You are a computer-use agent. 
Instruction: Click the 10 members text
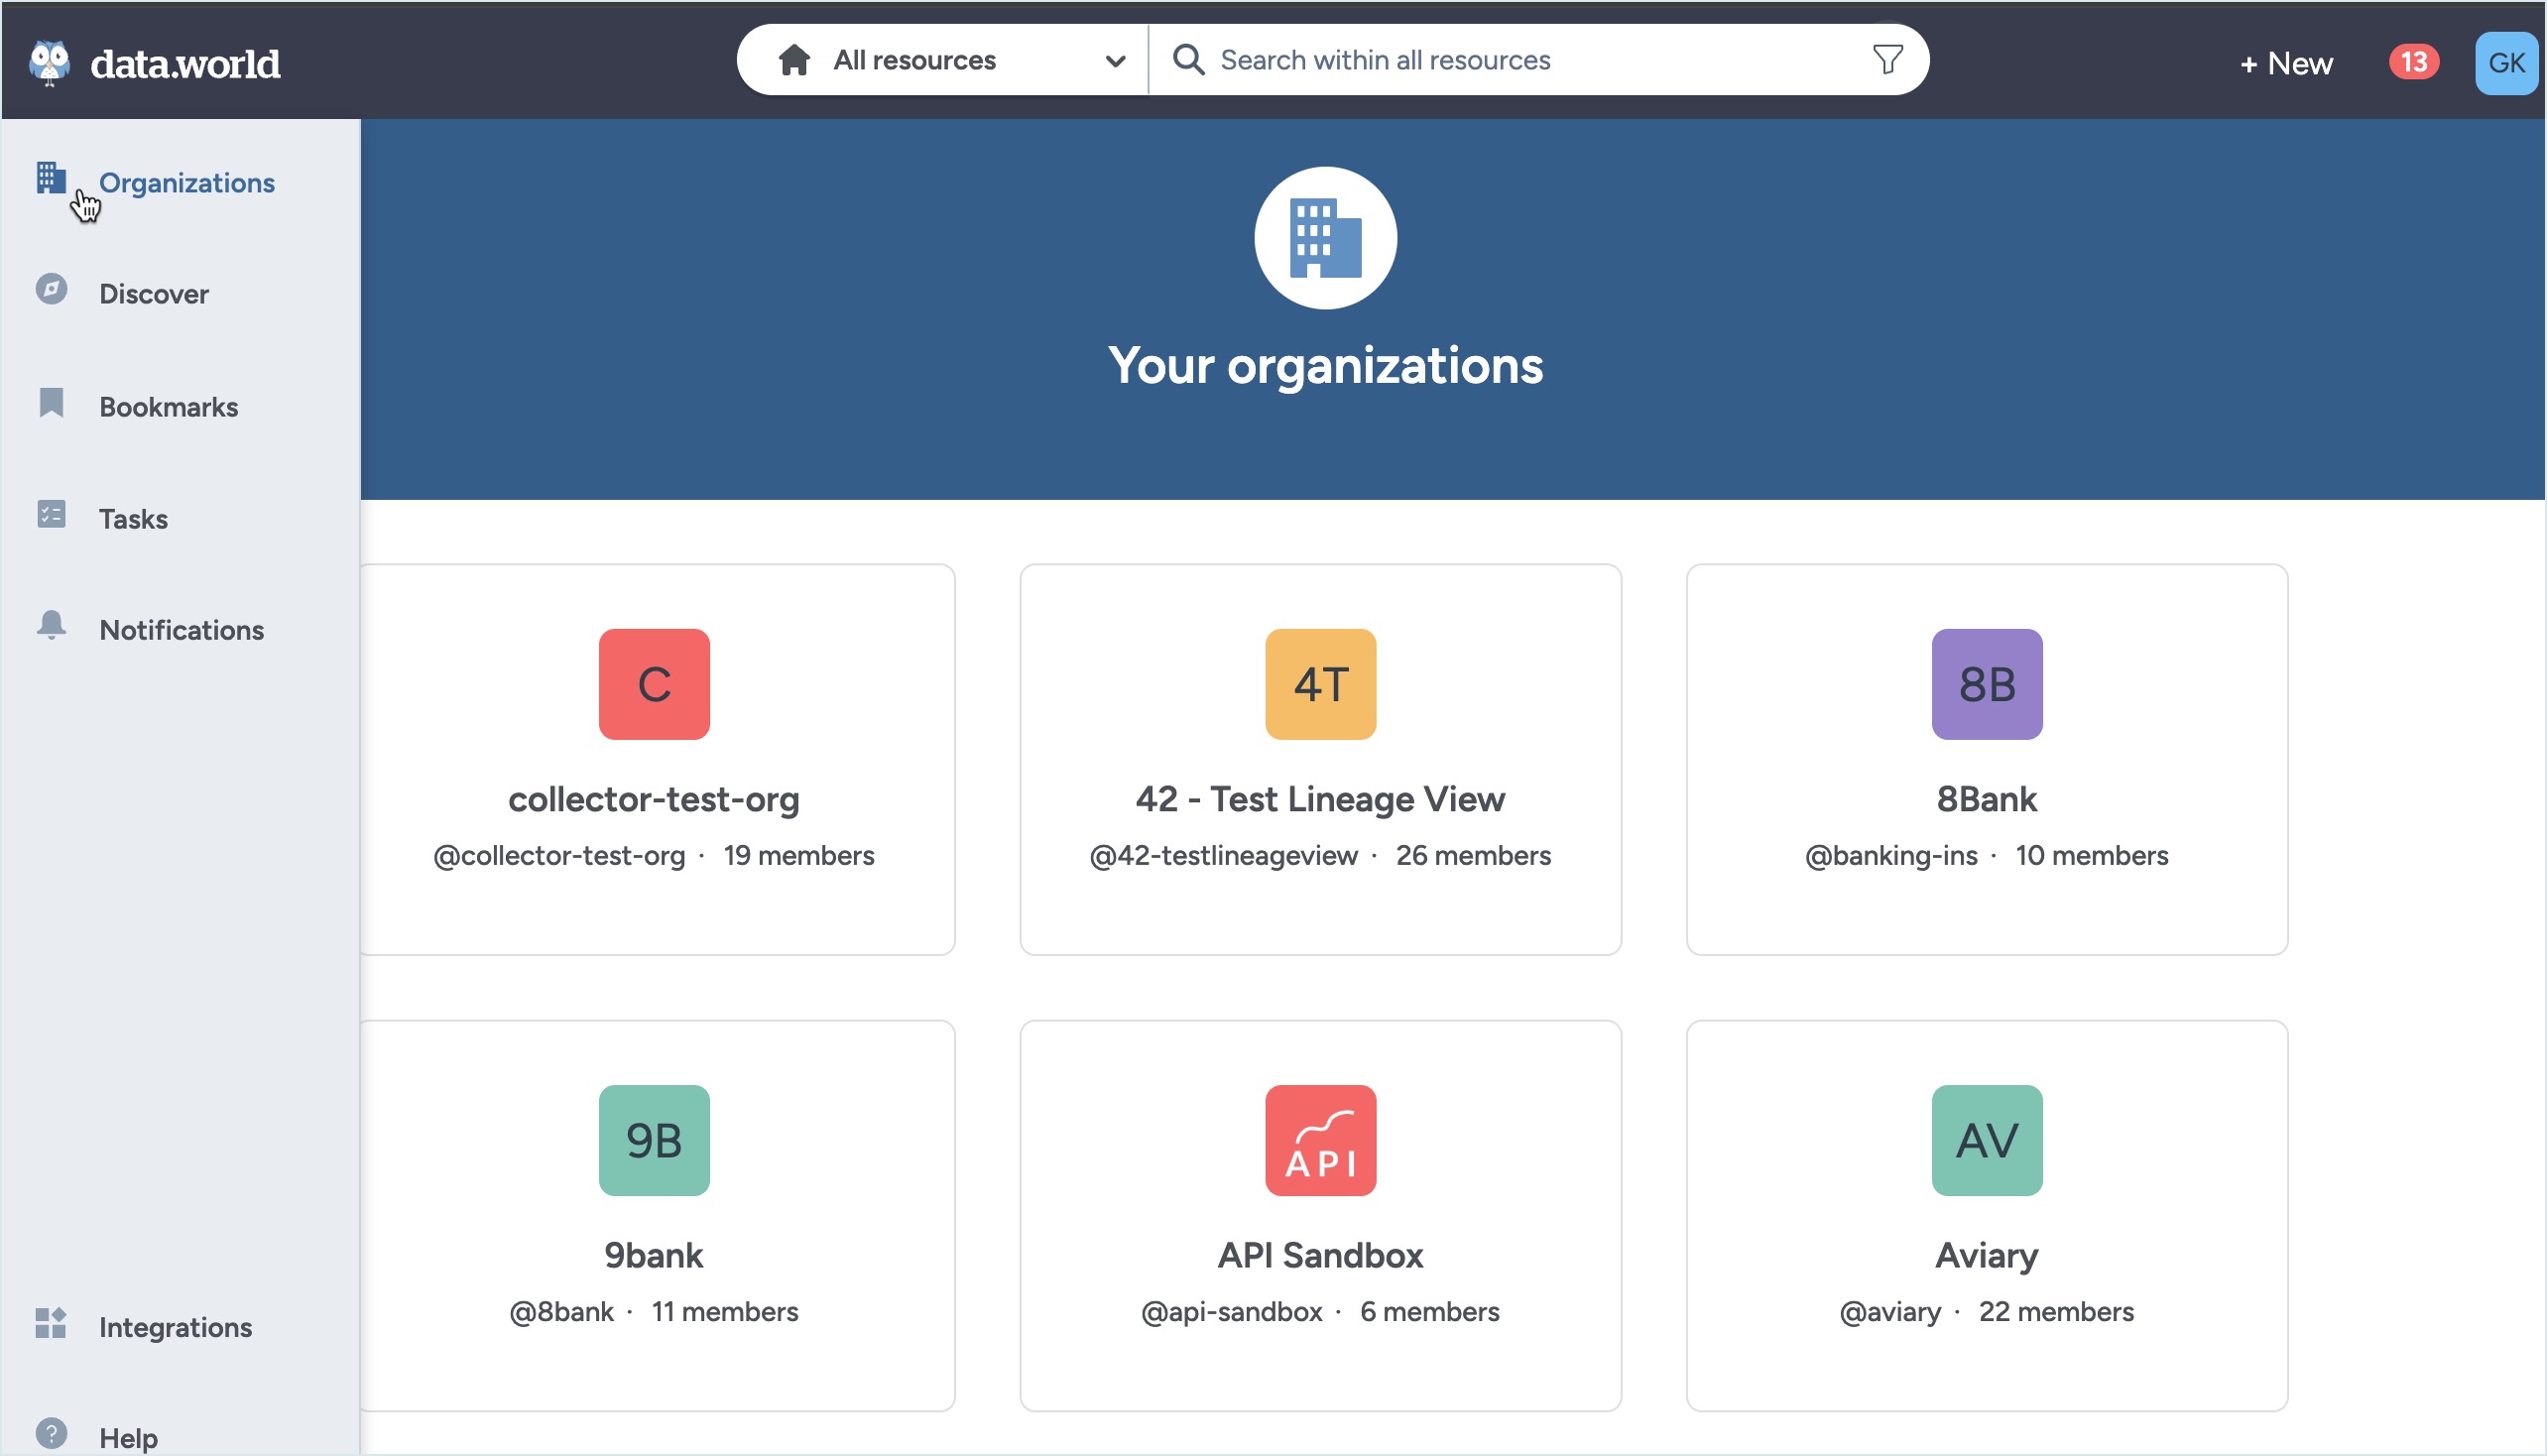point(2091,856)
